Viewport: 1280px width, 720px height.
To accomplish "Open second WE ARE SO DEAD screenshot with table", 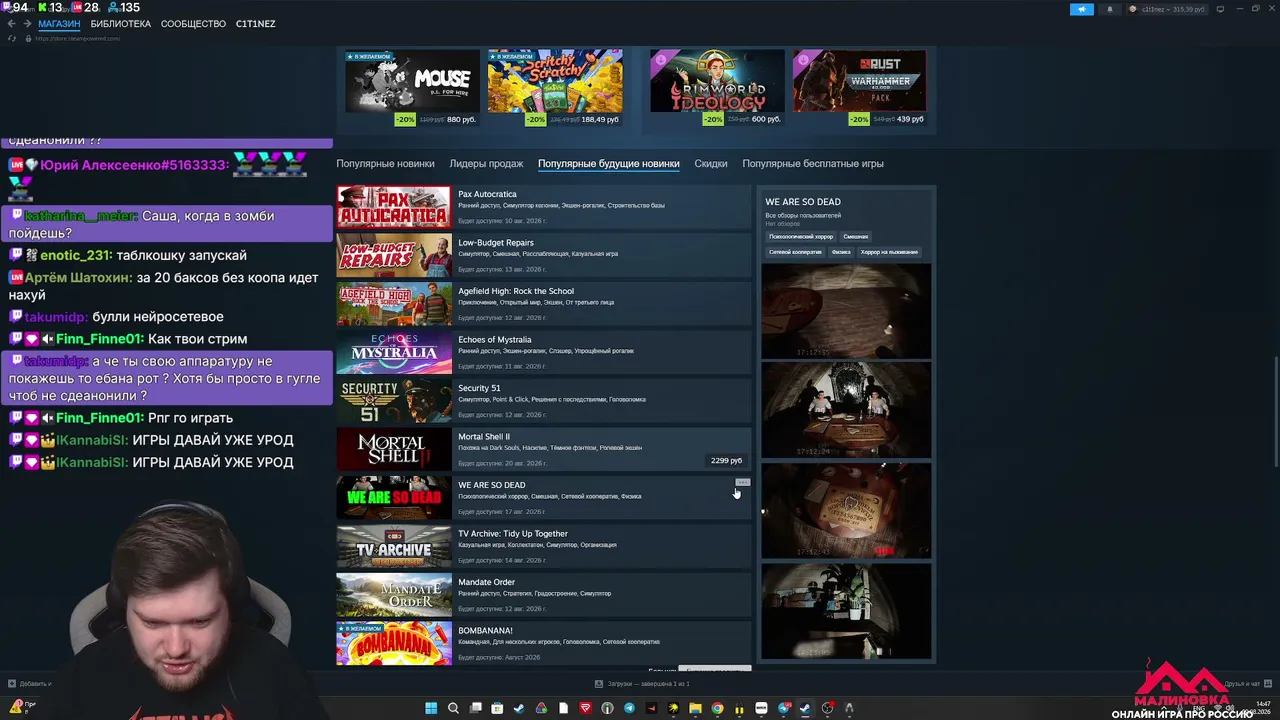I will [846, 410].
